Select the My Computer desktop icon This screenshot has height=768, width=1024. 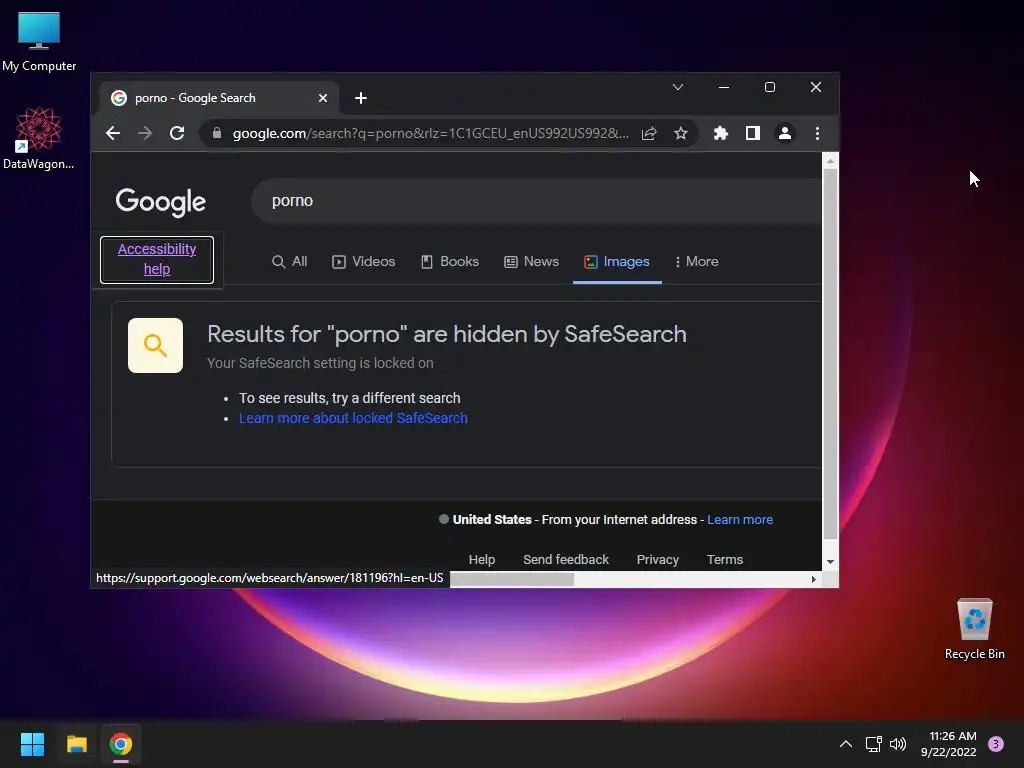tap(39, 41)
